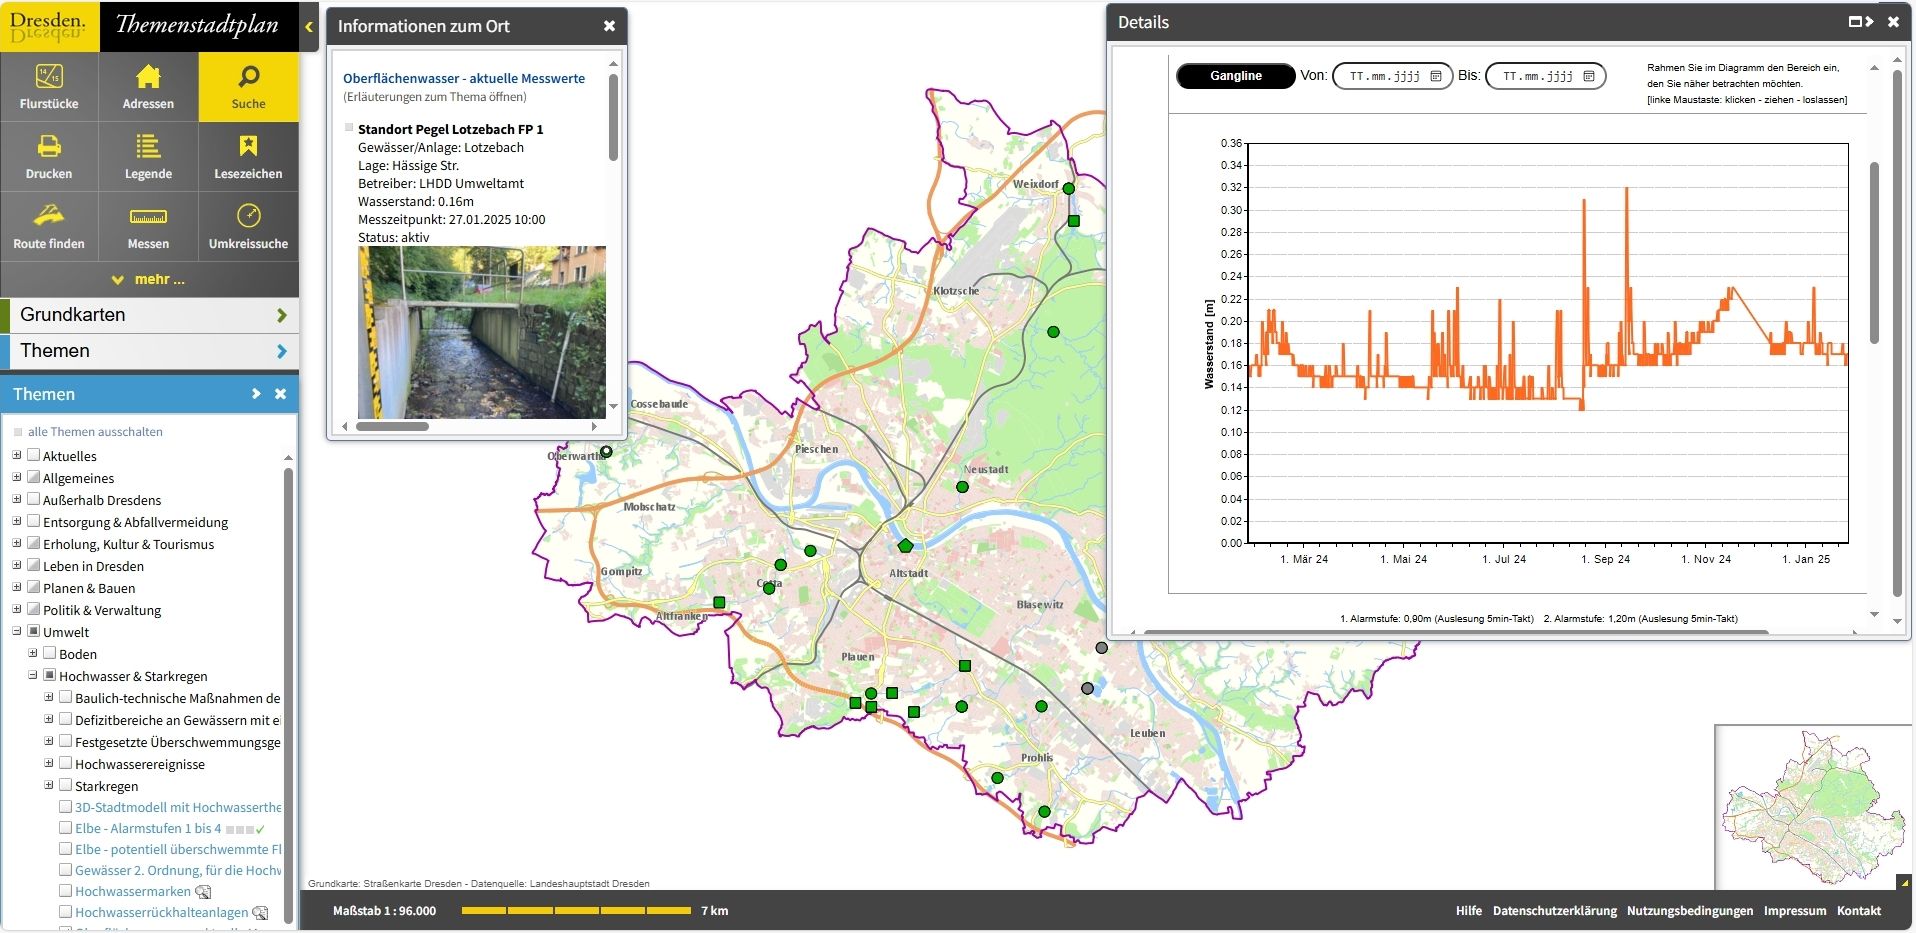This screenshot has width=1916, height=933.
Task: Open the Lesezeichen tool
Action: point(248,156)
